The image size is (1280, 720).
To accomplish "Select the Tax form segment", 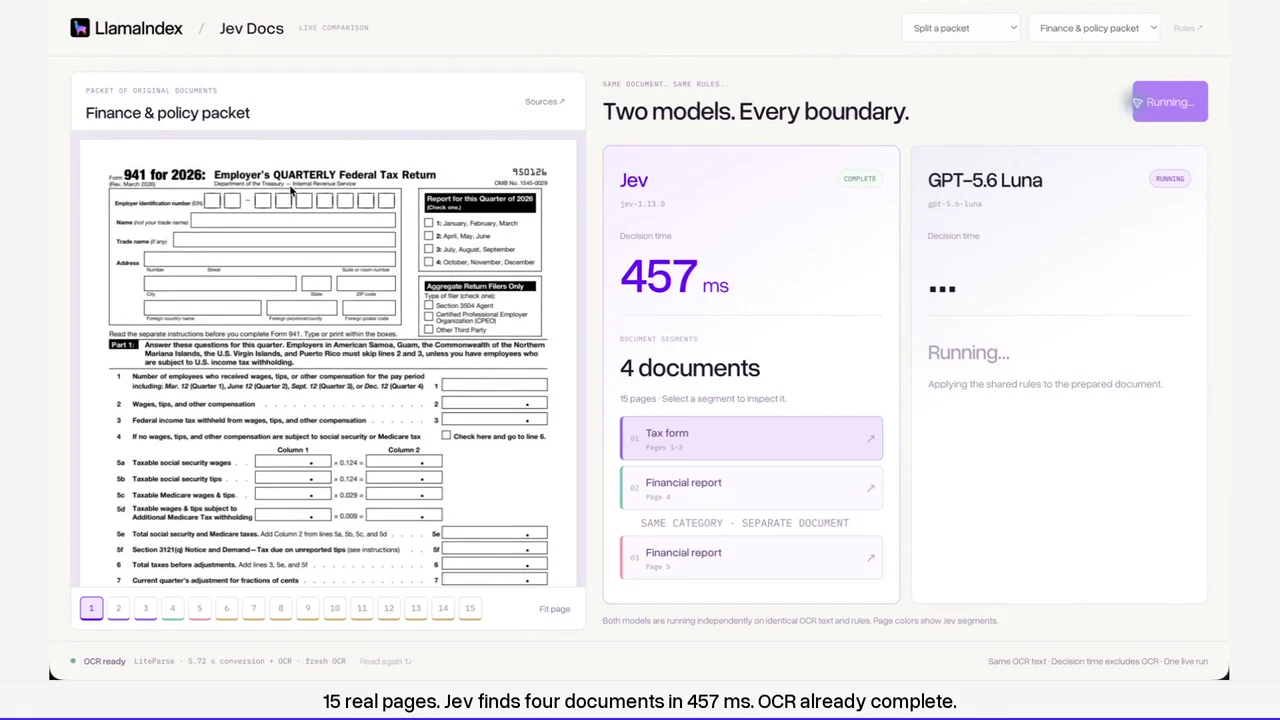I will coord(751,438).
